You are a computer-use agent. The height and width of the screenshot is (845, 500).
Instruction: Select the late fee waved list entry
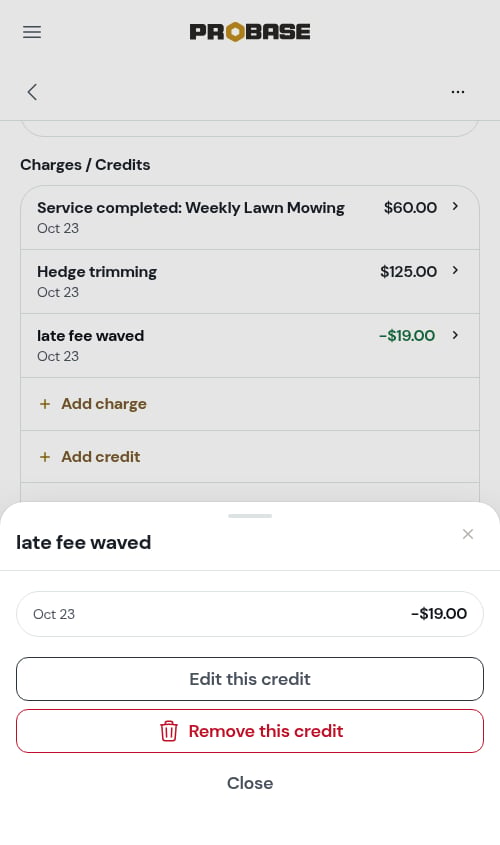tap(250, 346)
